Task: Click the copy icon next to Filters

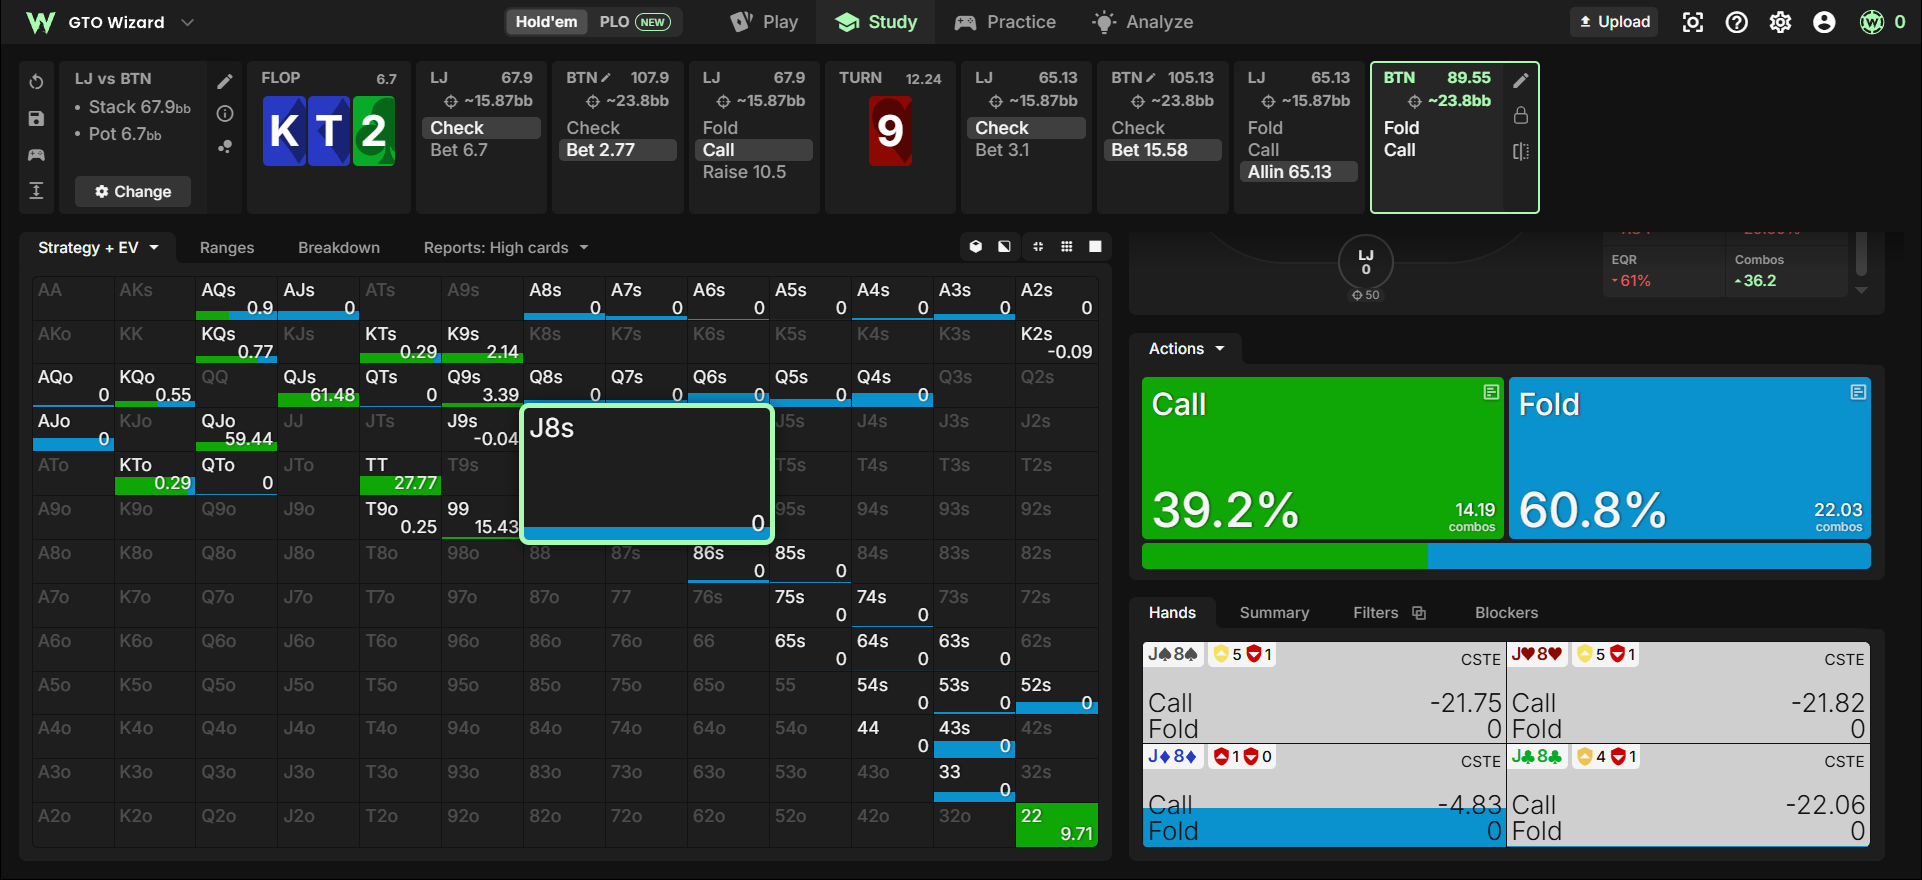Action: coord(1419,613)
